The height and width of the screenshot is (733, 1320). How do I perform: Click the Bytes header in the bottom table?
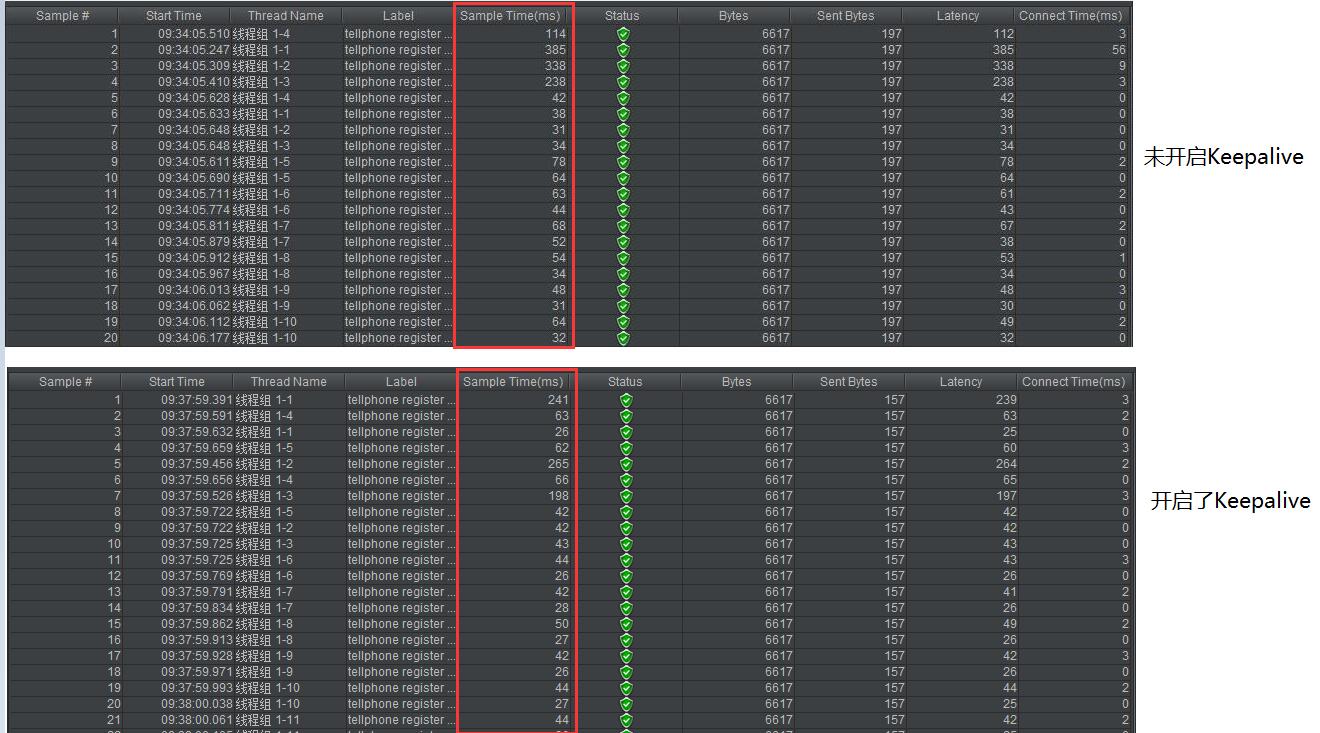point(736,381)
